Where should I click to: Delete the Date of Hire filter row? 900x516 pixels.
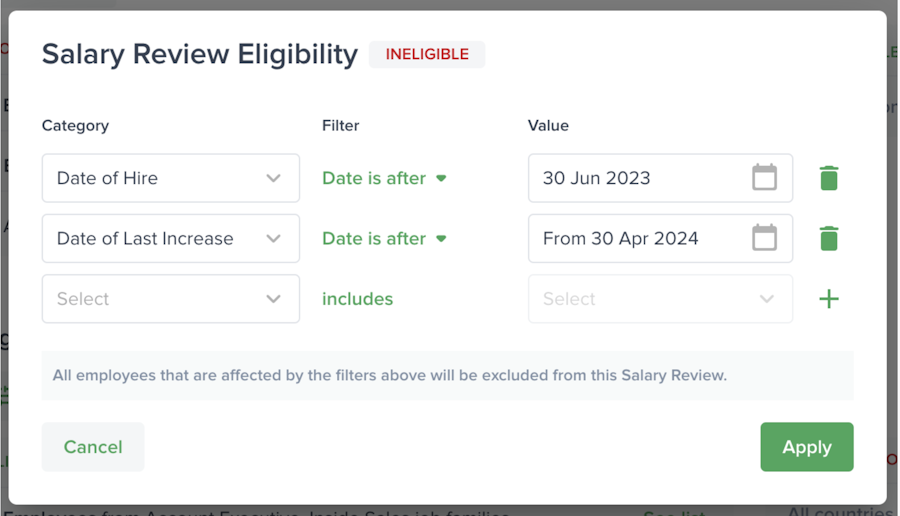tap(829, 178)
